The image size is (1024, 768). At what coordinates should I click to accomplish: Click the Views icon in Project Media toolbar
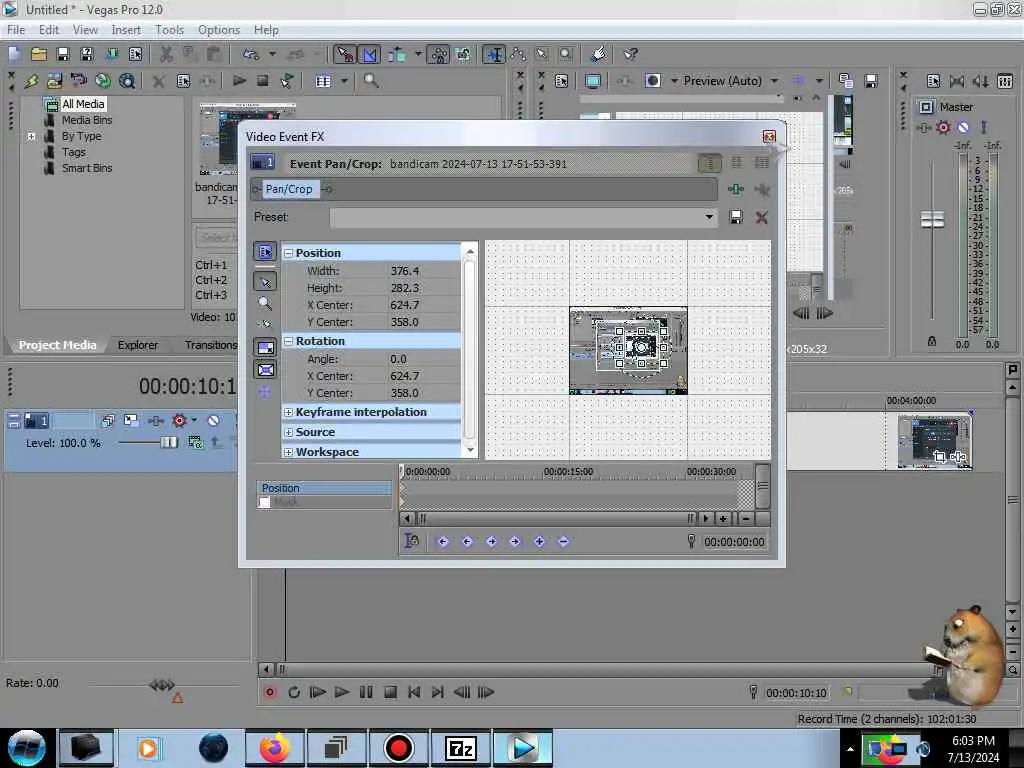coord(323,81)
